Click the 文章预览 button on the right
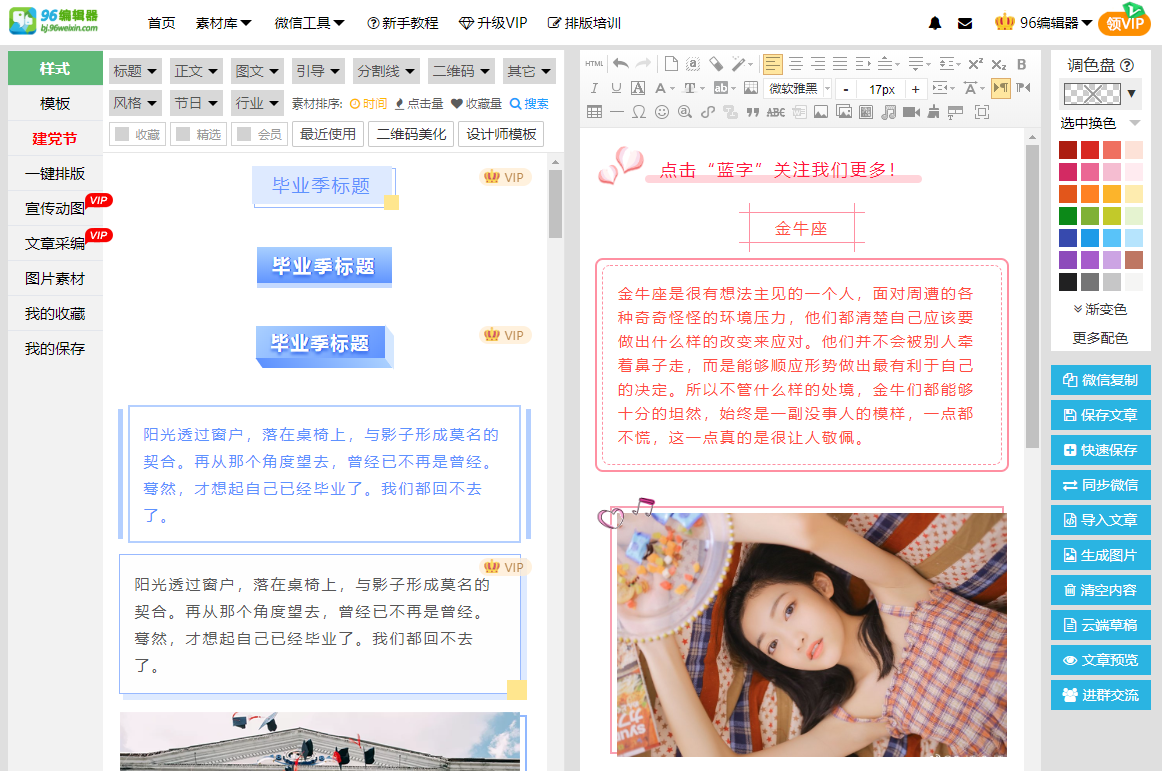The height and width of the screenshot is (771, 1162). pos(1100,660)
